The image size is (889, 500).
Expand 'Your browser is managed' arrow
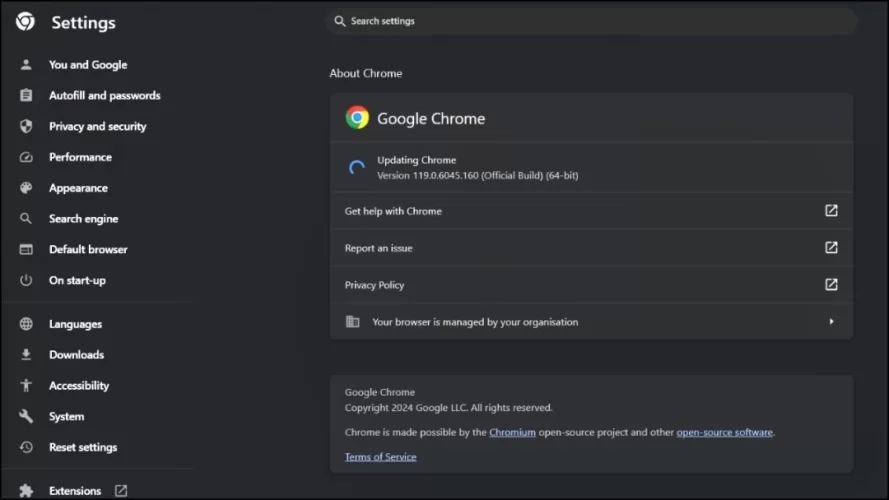831,322
